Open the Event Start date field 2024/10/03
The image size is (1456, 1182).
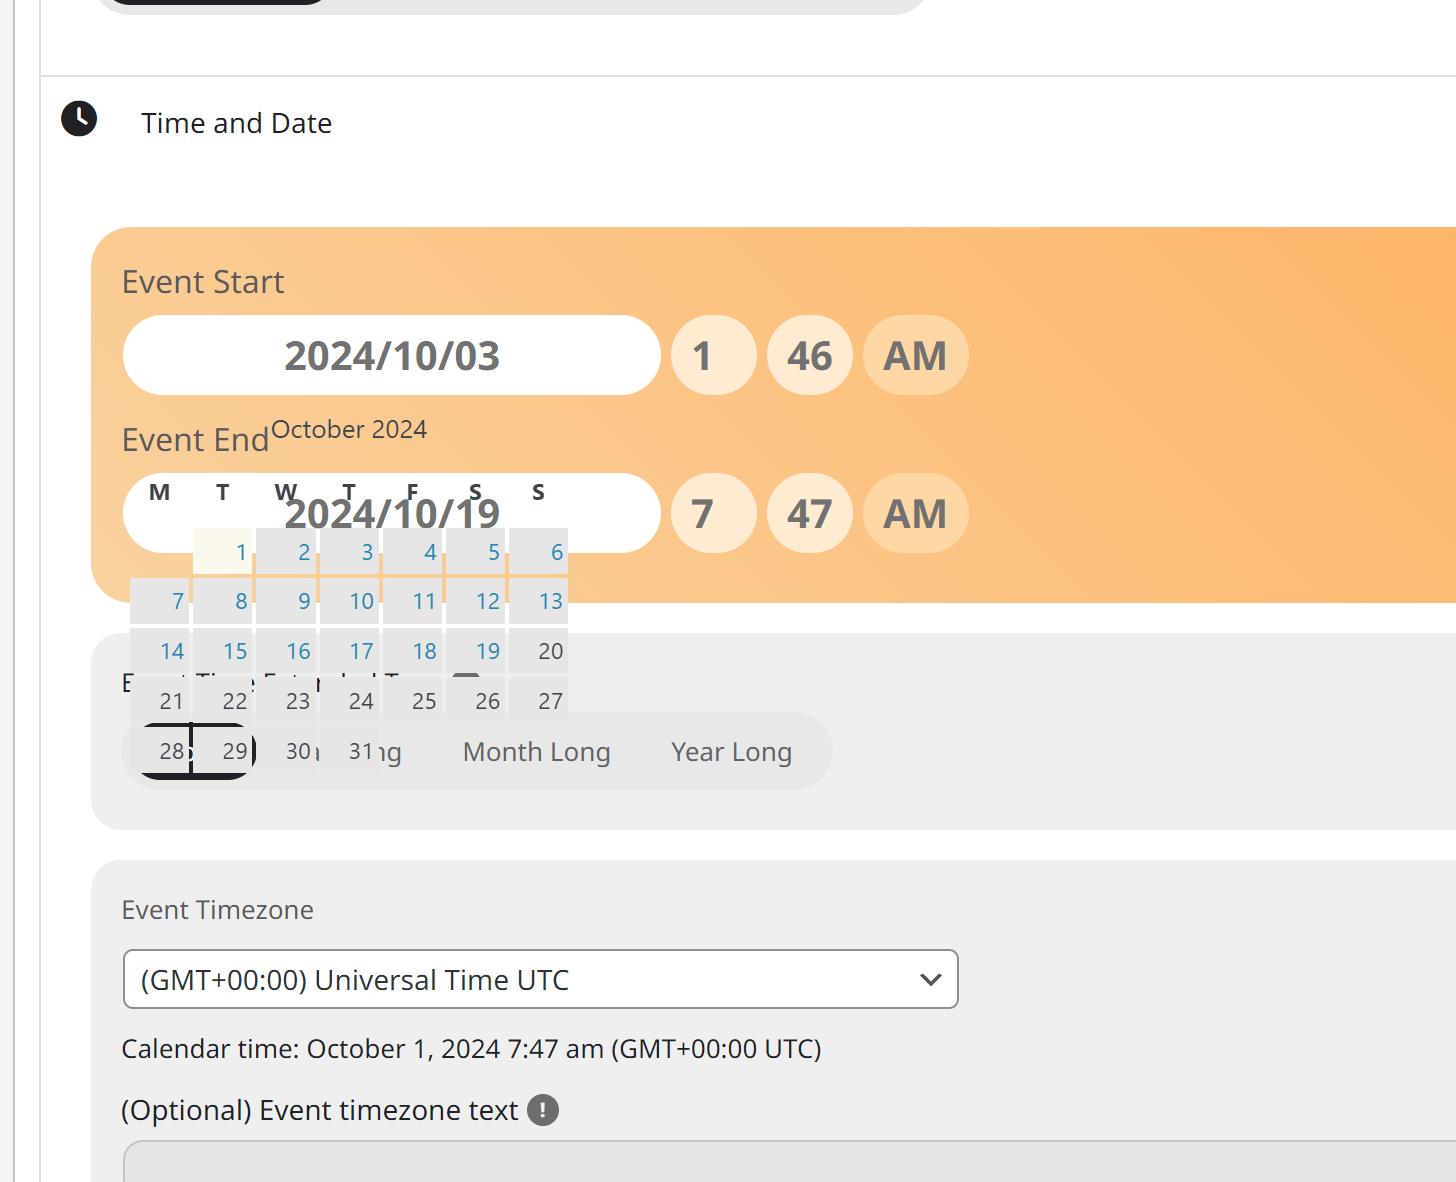point(392,355)
